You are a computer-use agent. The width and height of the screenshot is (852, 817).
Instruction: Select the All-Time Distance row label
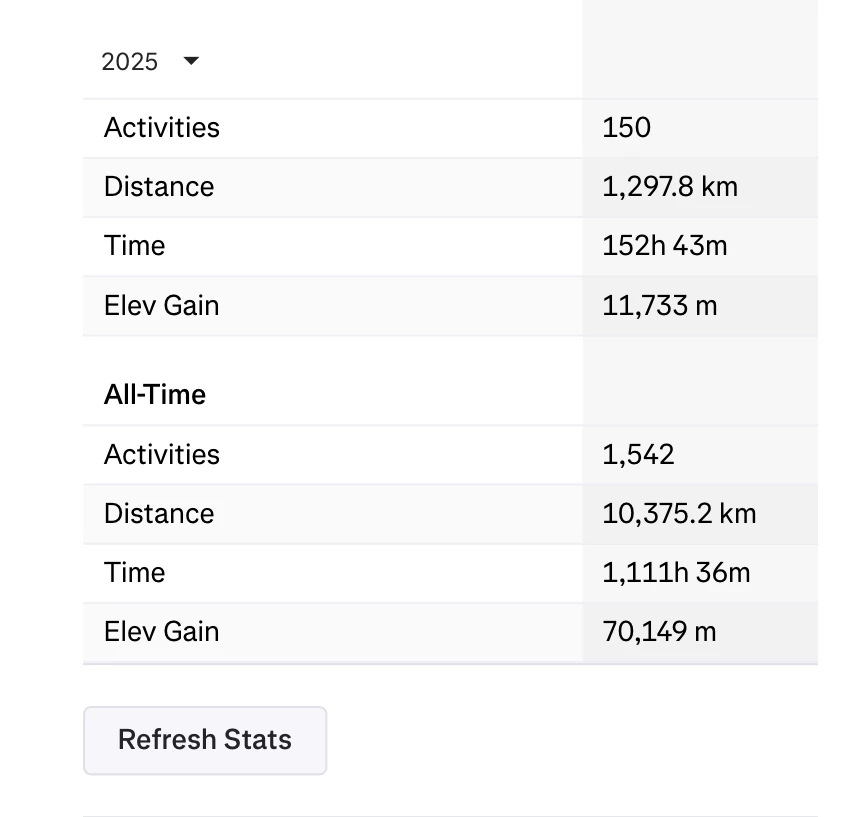(159, 514)
